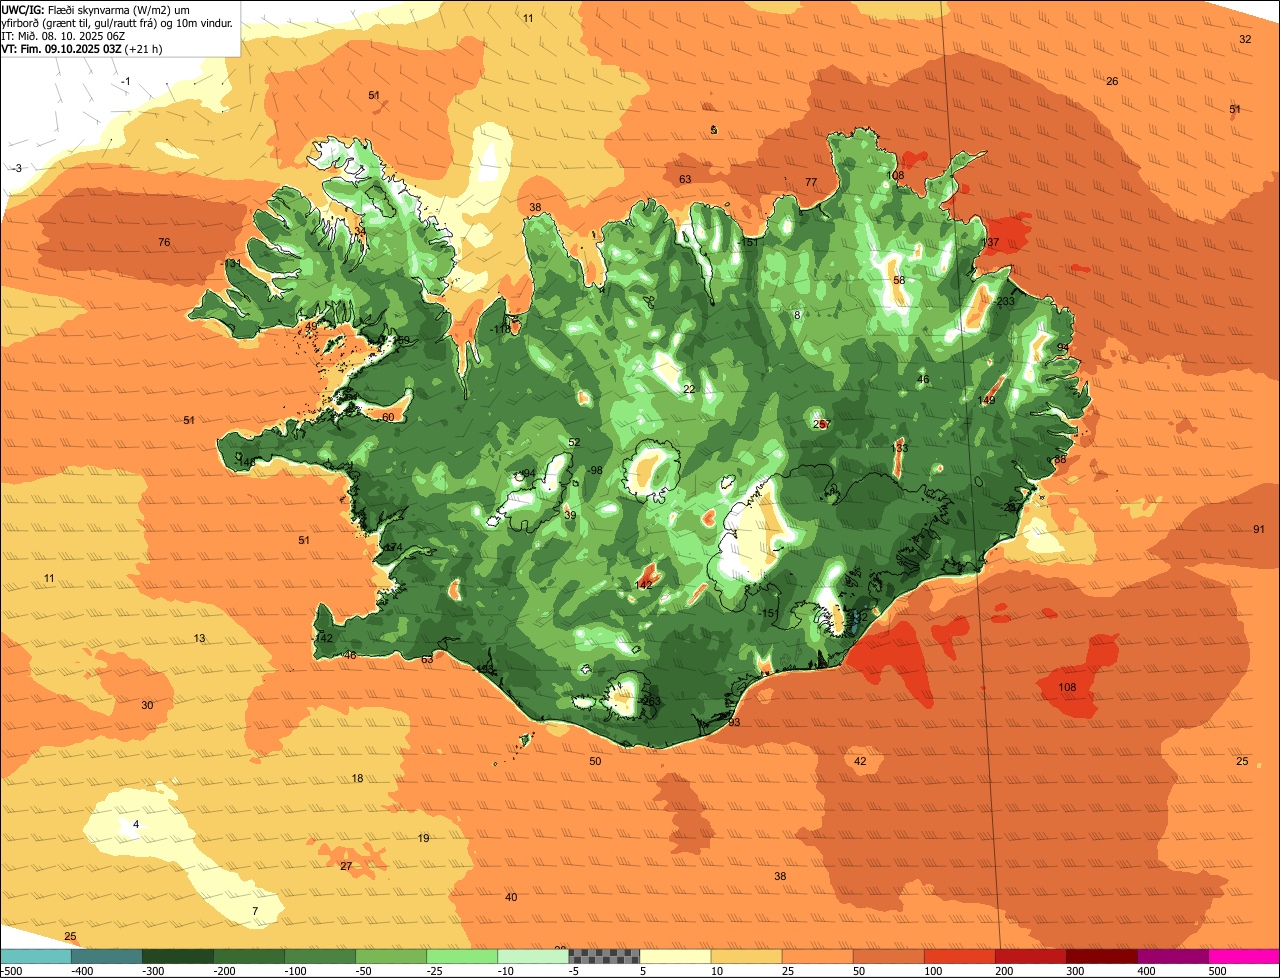Click the purple legend swatch between 400 and 500
This screenshot has width=1280, height=978.
tap(1171, 956)
